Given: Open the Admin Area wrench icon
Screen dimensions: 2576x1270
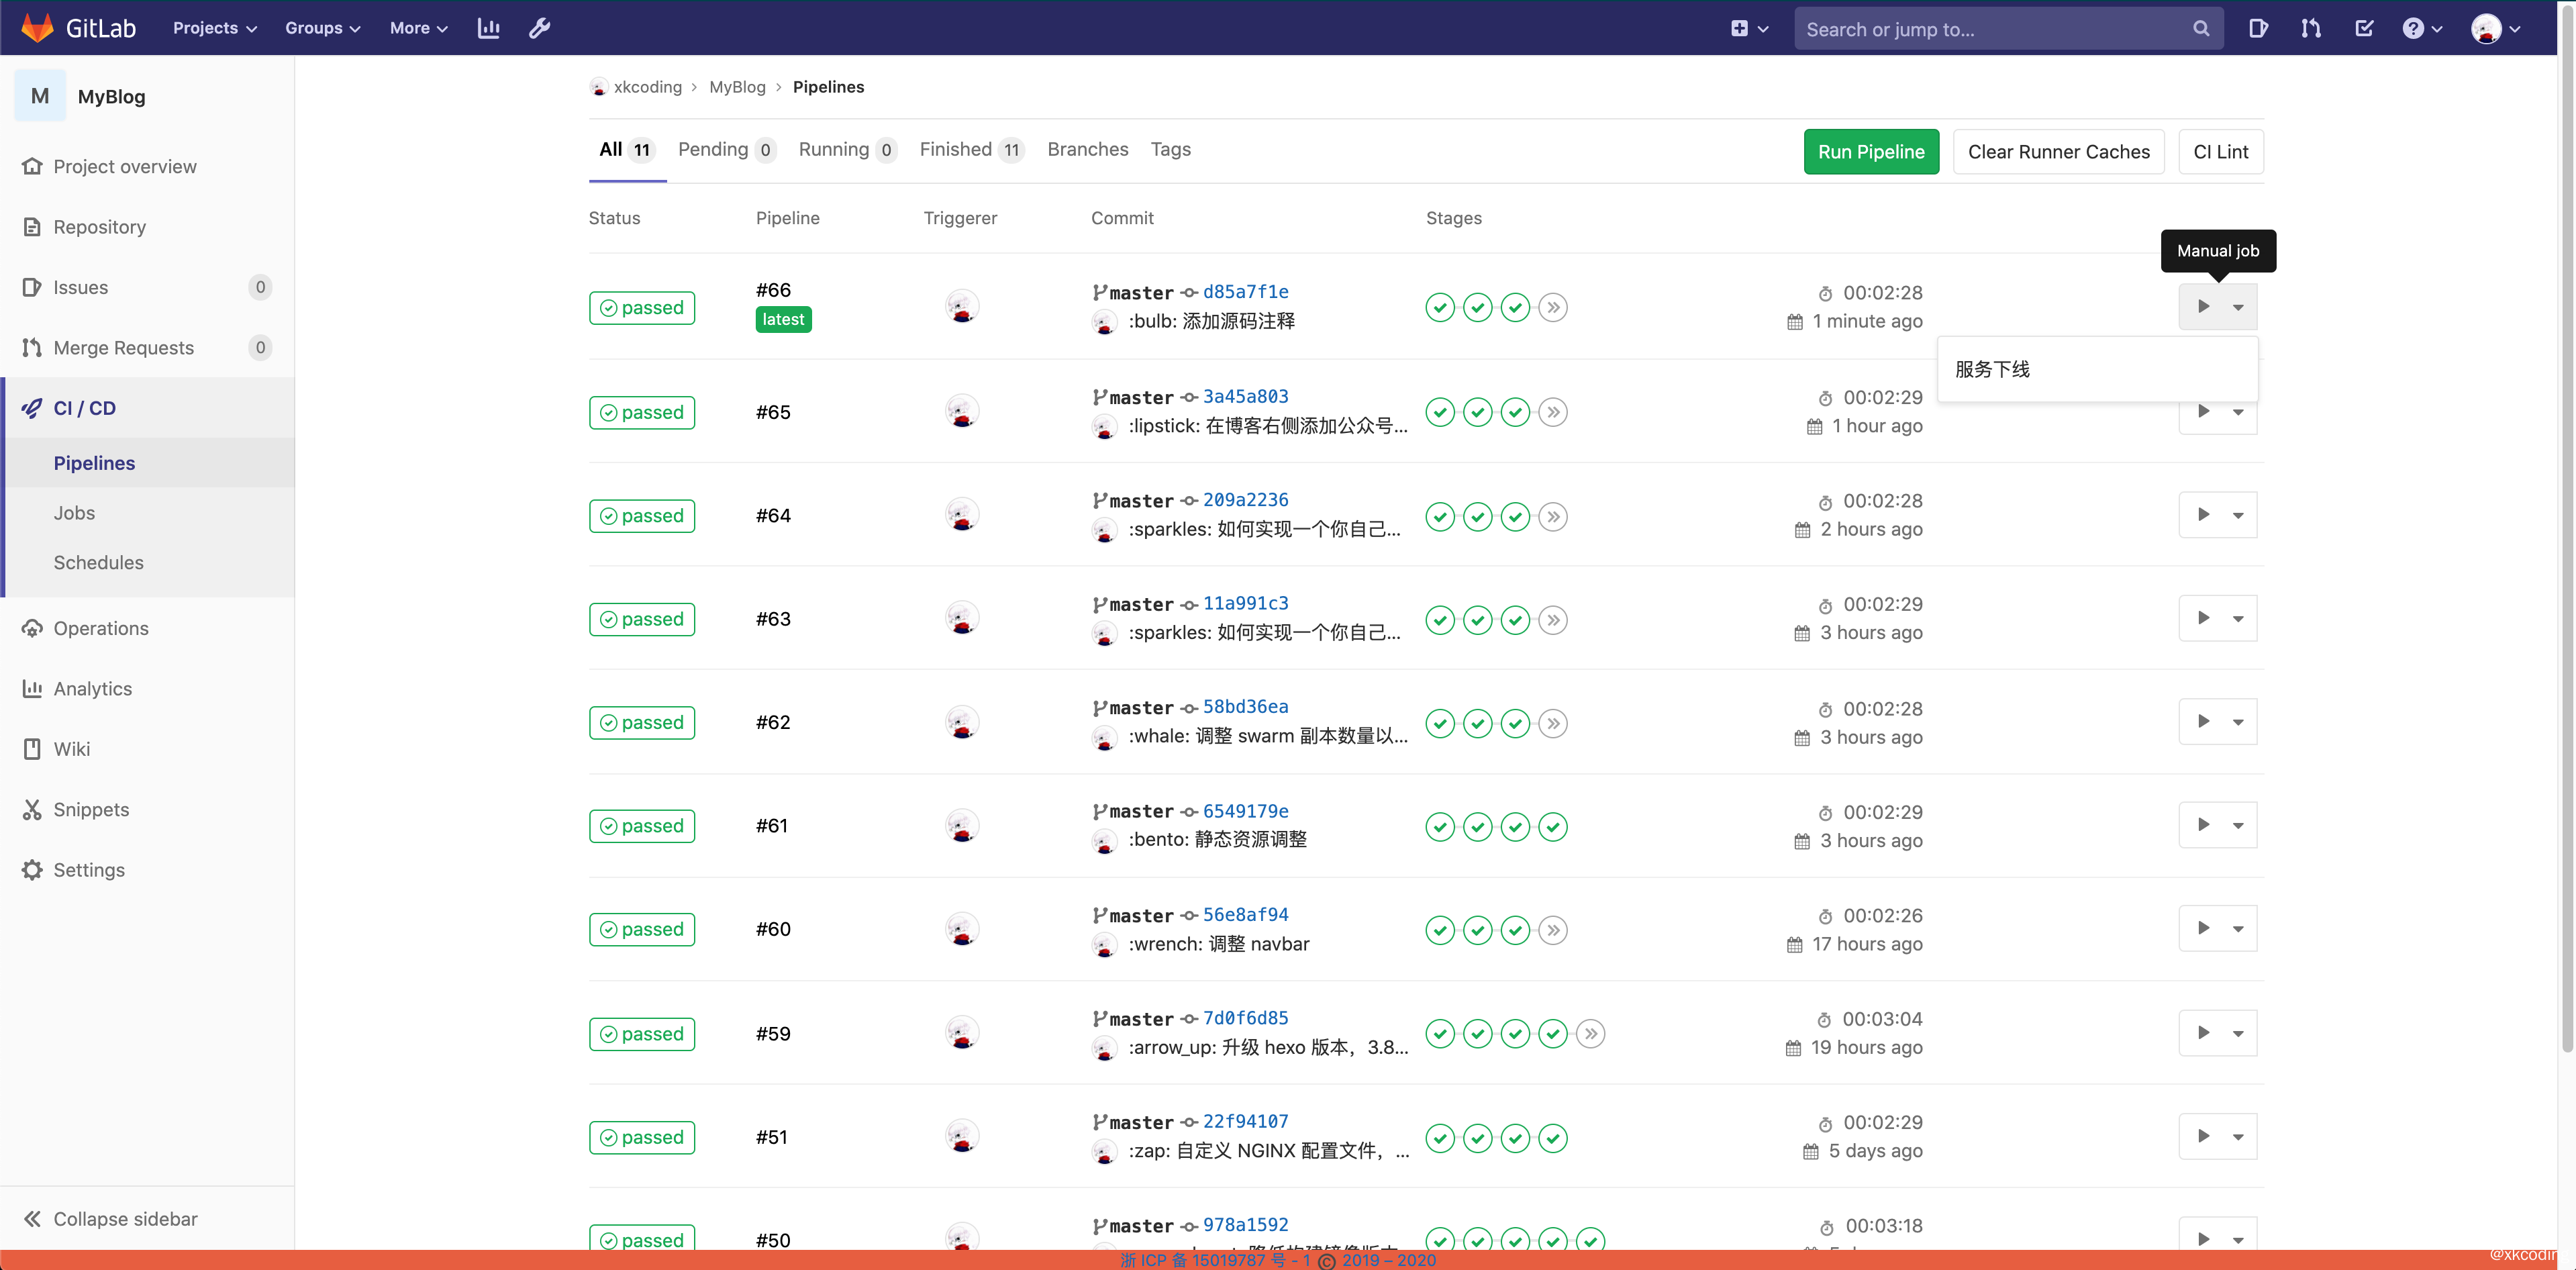Looking at the screenshot, I should 539,27.
